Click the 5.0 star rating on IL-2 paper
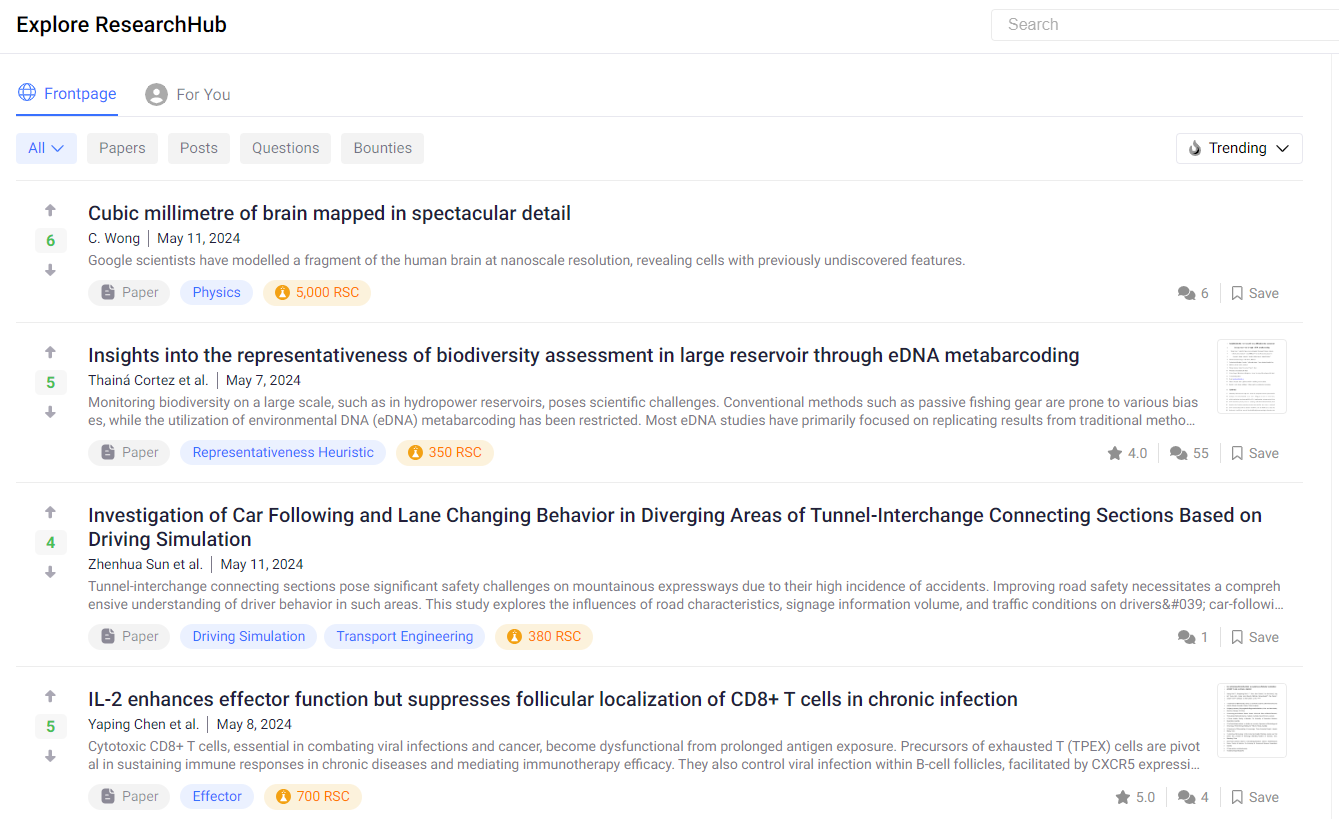Image resolution: width=1339 pixels, height=819 pixels. [x=1135, y=797]
